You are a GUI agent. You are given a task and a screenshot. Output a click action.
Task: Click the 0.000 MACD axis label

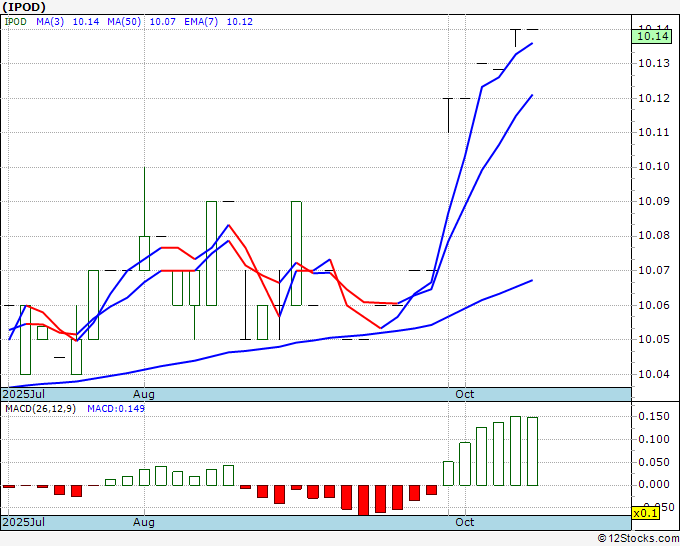pyautogui.click(x=654, y=484)
